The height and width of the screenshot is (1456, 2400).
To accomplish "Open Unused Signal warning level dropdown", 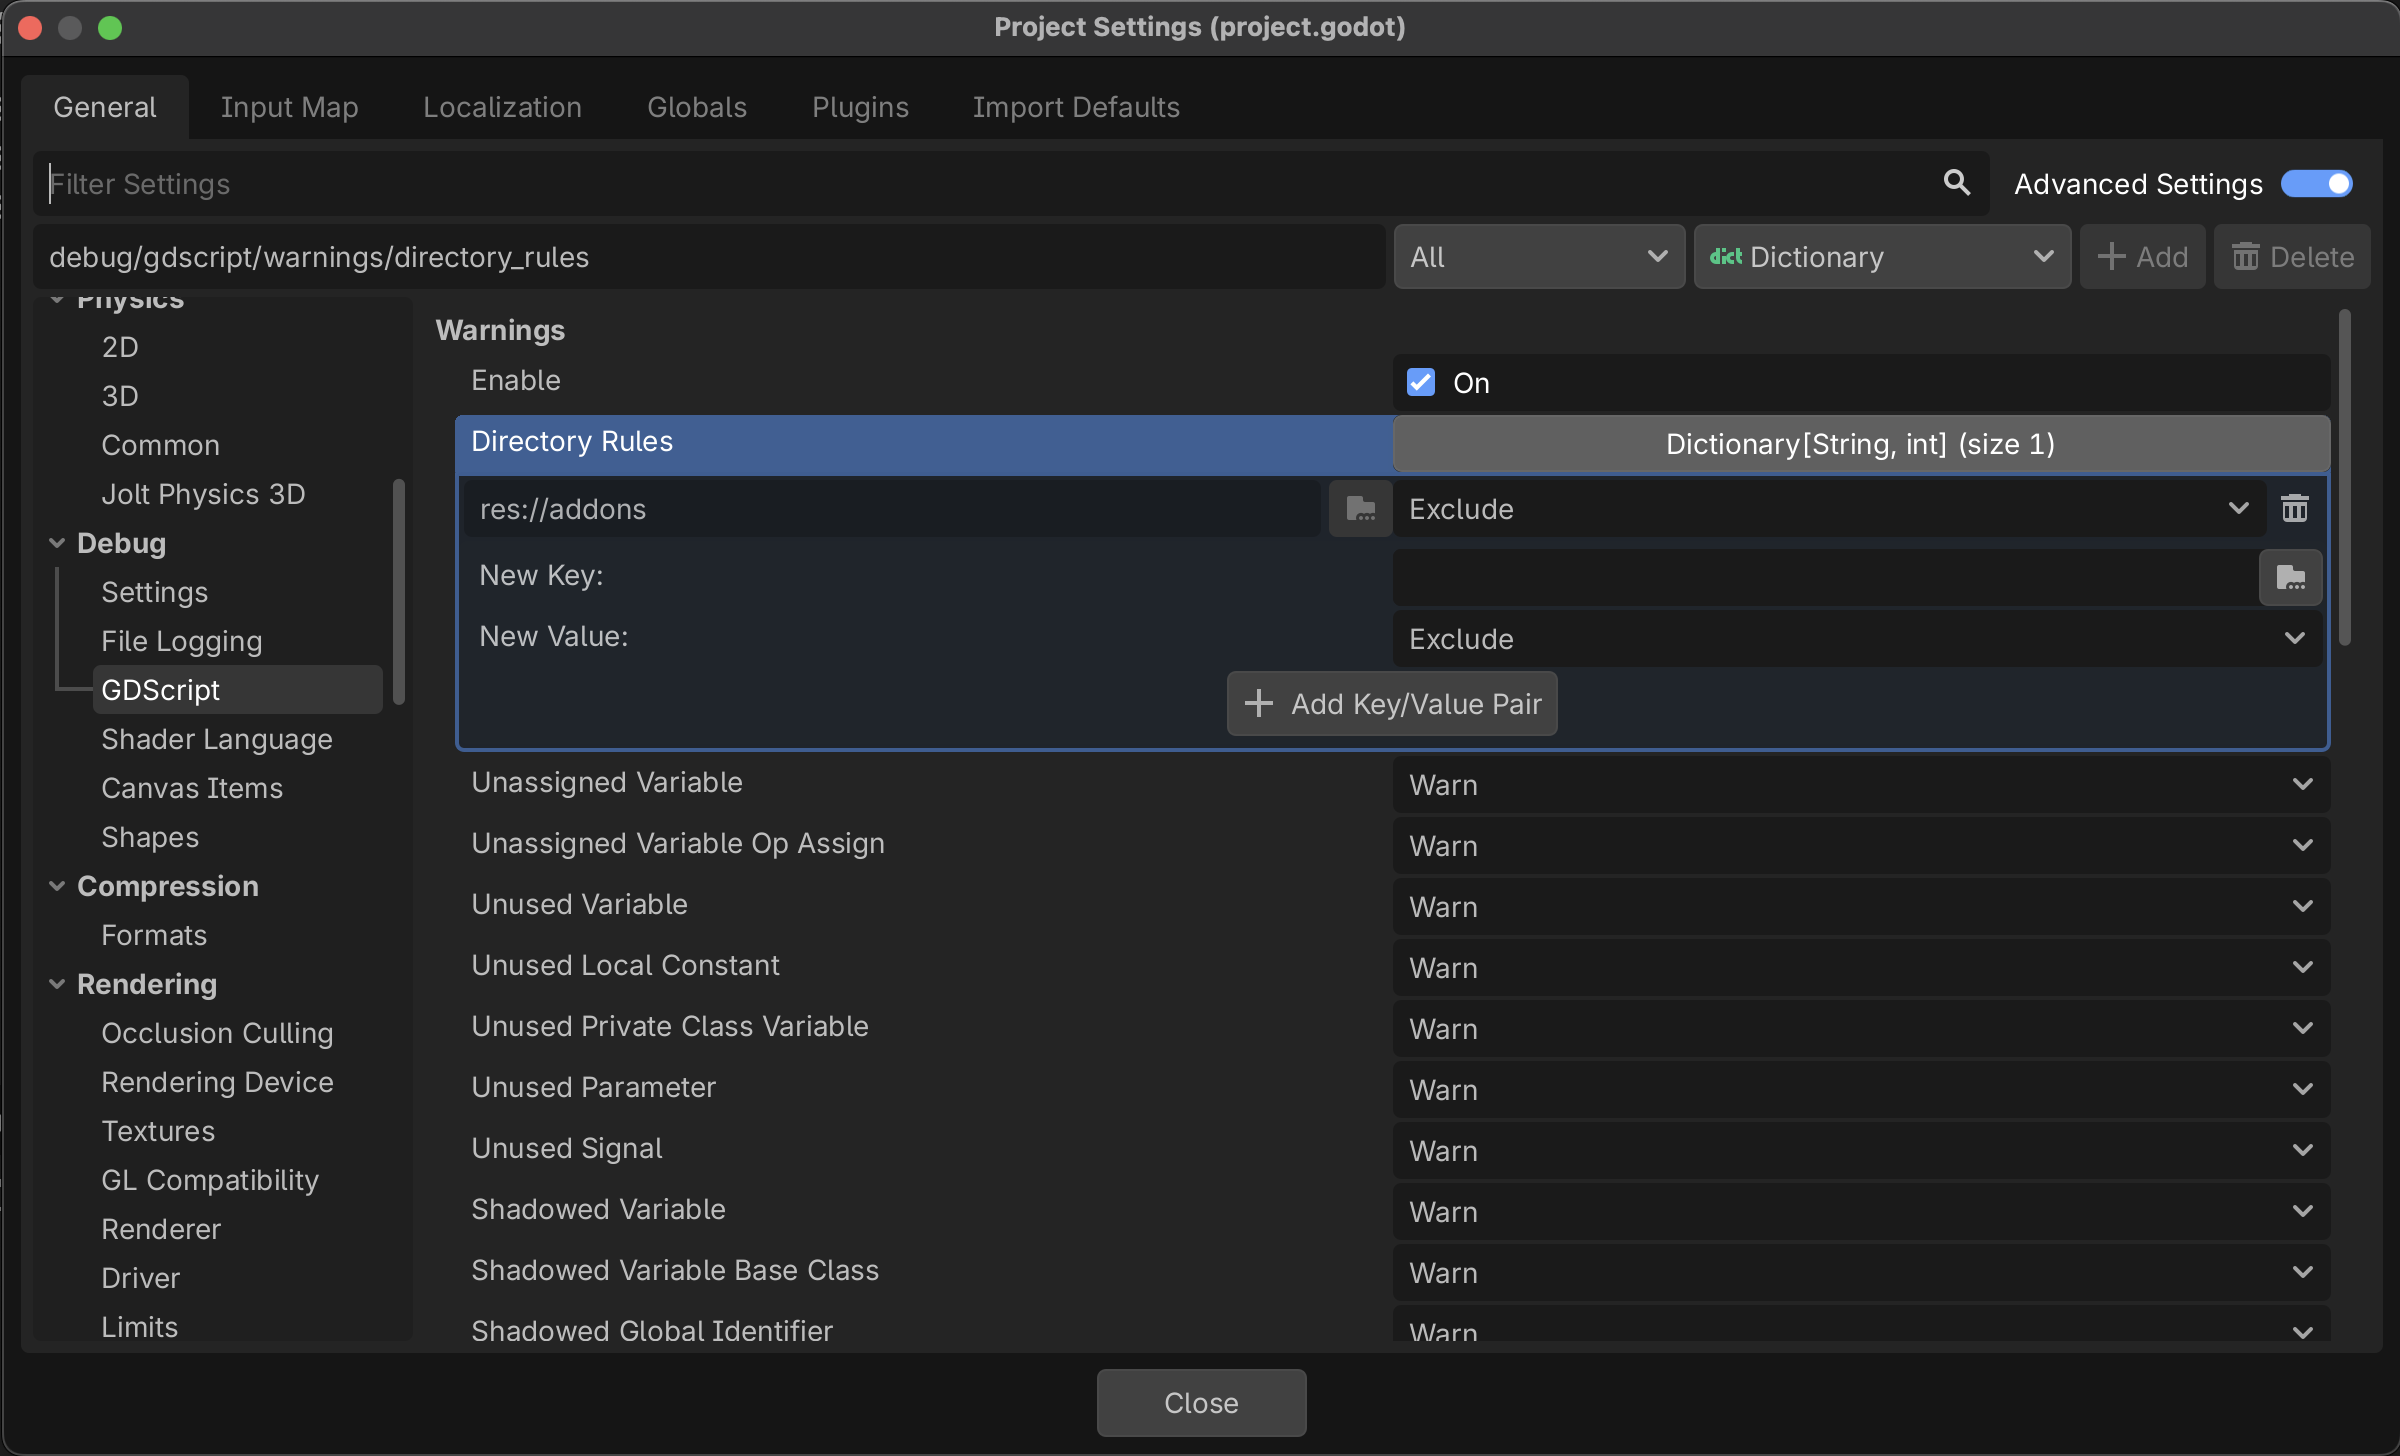I will click(x=1861, y=1151).
